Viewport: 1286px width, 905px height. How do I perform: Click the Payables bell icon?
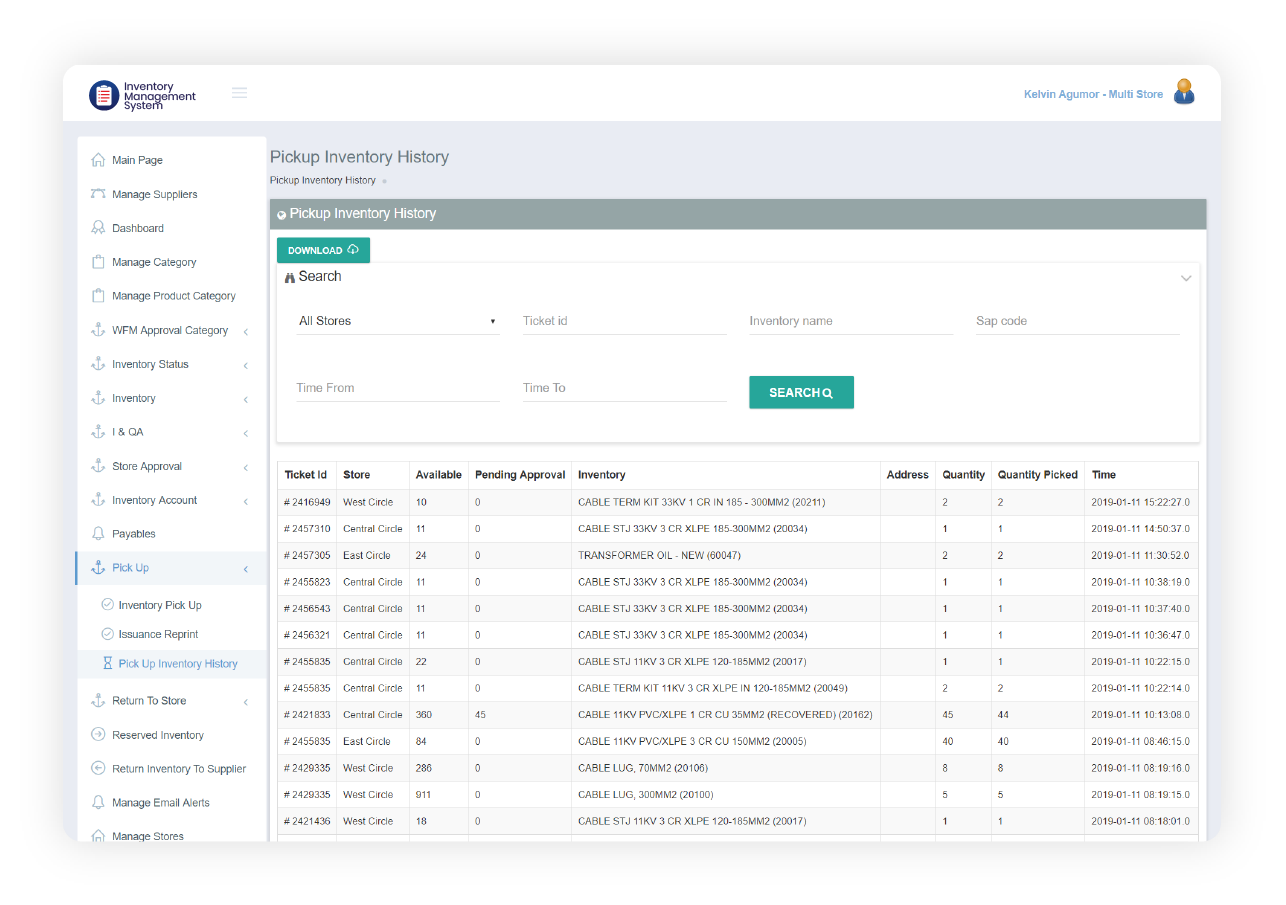click(x=98, y=534)
